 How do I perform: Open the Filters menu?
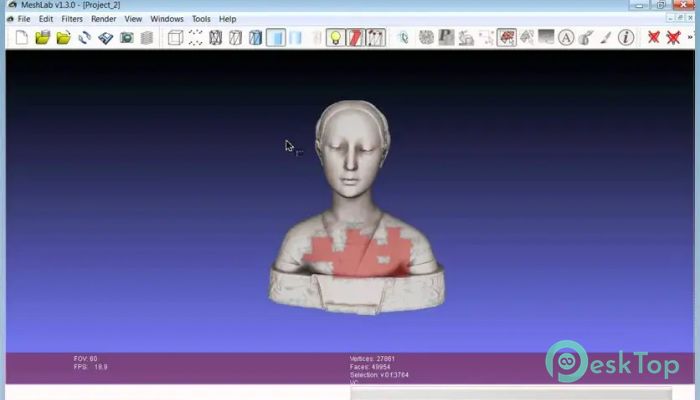(72, 19)
